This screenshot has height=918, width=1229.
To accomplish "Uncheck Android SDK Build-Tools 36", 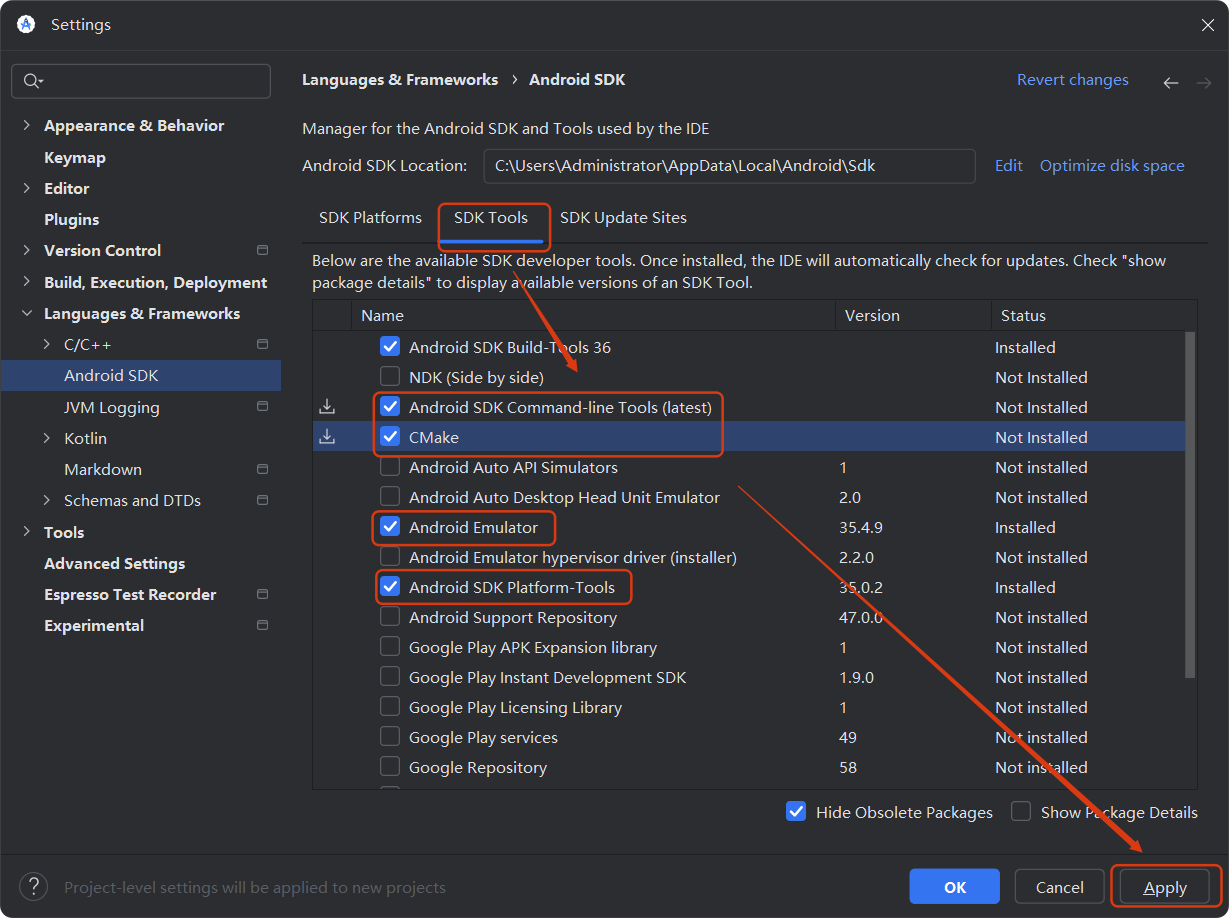I will coord(390,347).
